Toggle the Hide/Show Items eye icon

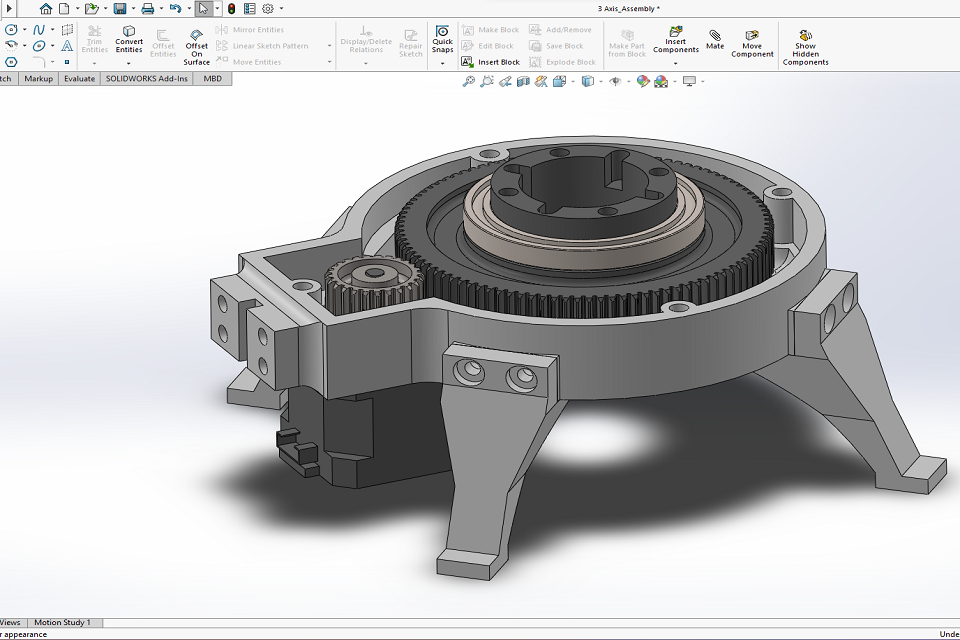point(614,81)
